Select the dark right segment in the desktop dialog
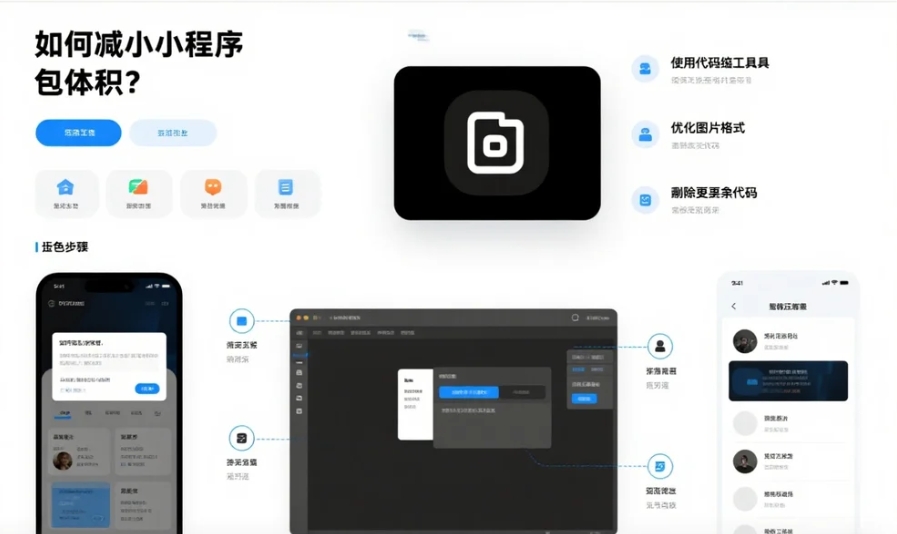 (522, 392)
